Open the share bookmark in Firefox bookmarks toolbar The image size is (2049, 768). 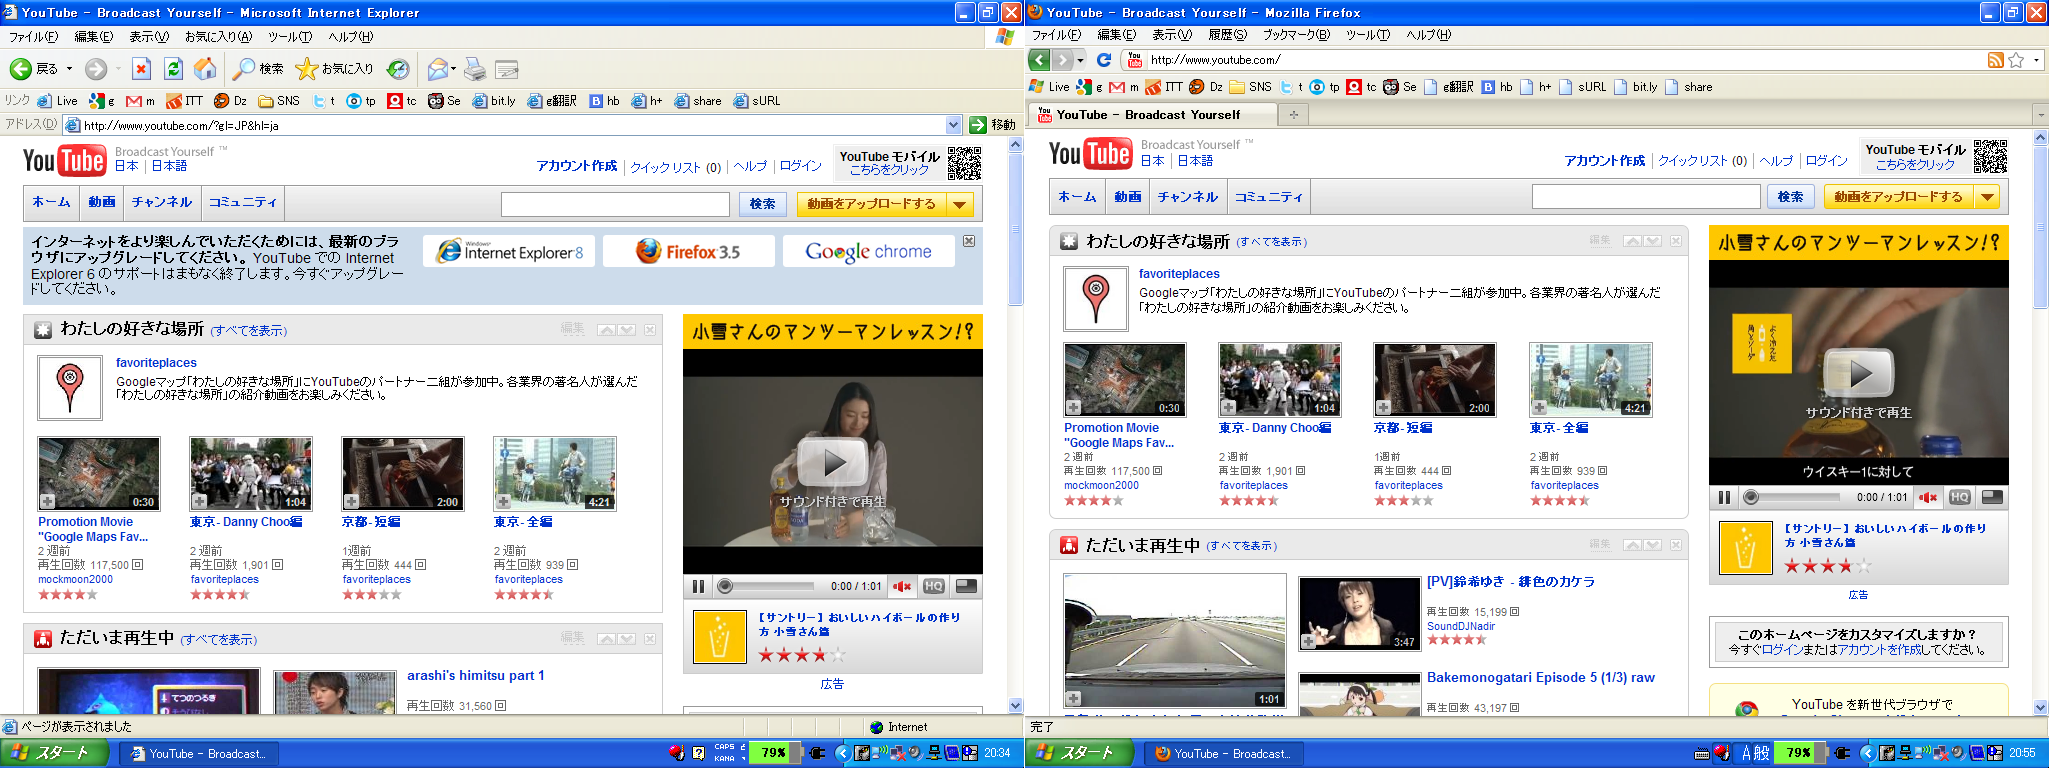coord(1689,87)
